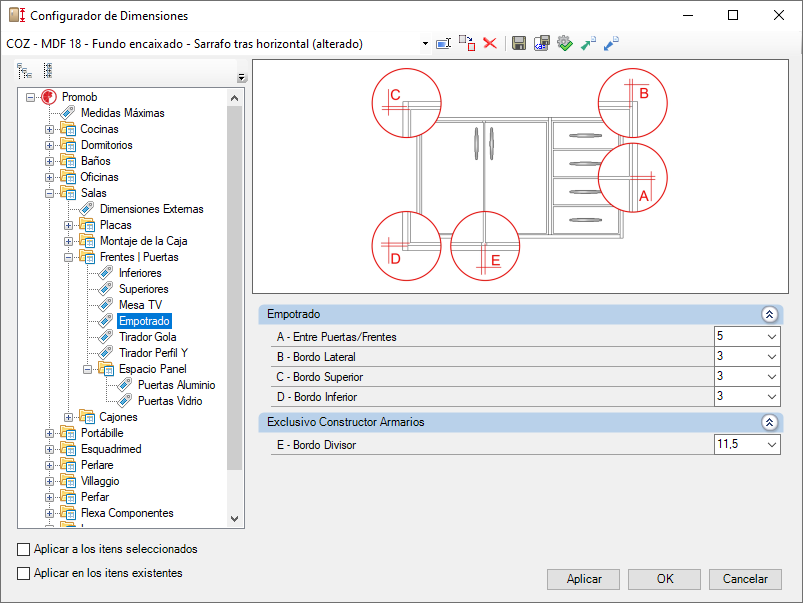Screen dimensions: 803x603
Task: Click the 'C - Bordo Superior' row label
Action: coord(320,377)
